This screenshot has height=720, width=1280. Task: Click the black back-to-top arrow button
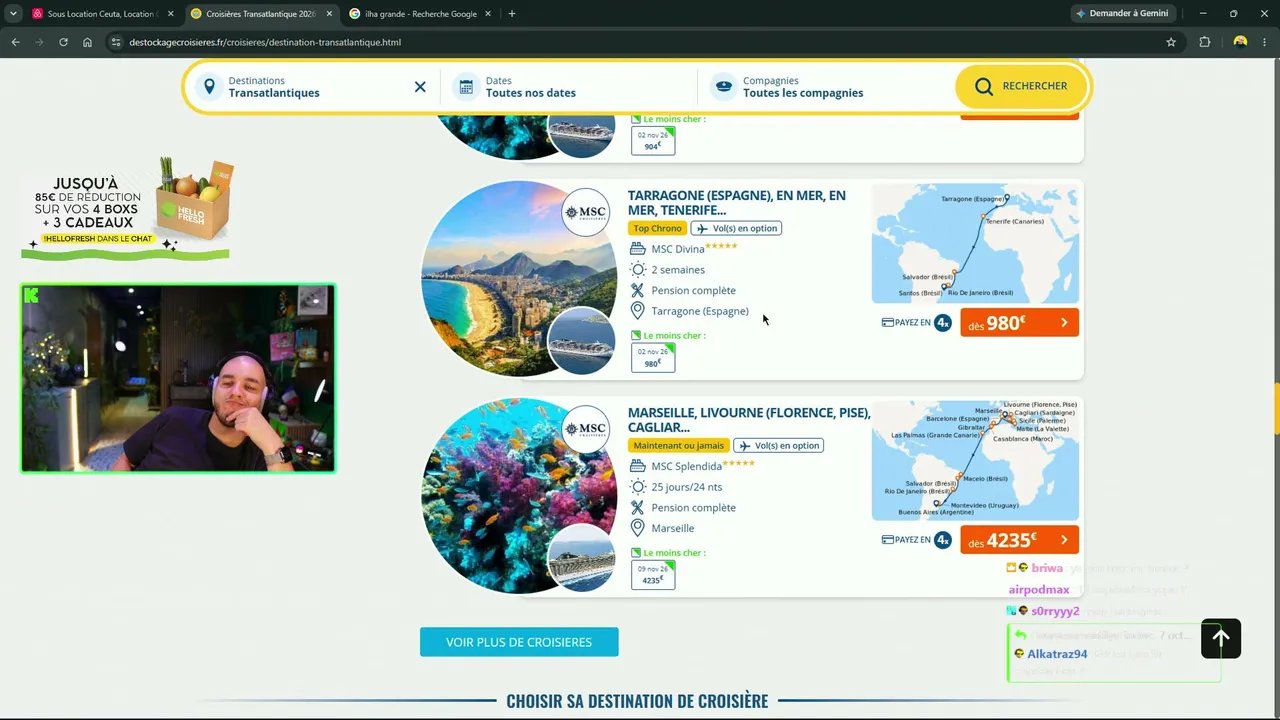coord(1221,638)
